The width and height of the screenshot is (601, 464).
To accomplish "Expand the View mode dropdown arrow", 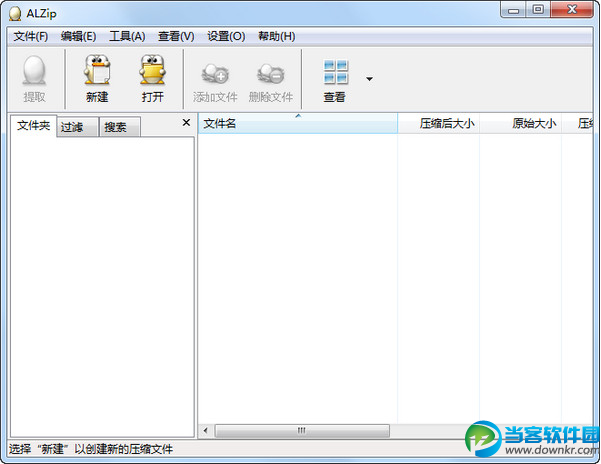I will tap(369, 79).
